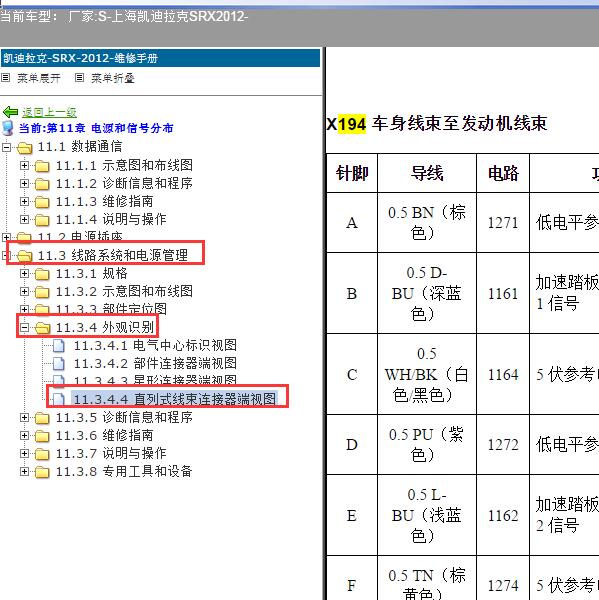Expand 11.3.2 示意图和布线图 node

24,292
